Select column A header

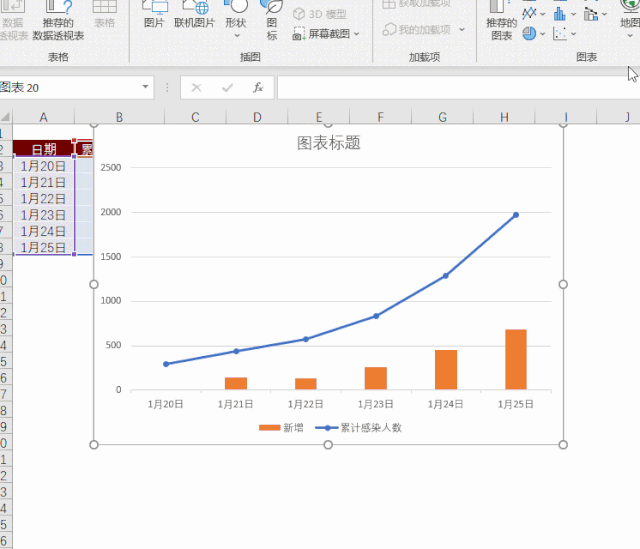pos(43,117)
